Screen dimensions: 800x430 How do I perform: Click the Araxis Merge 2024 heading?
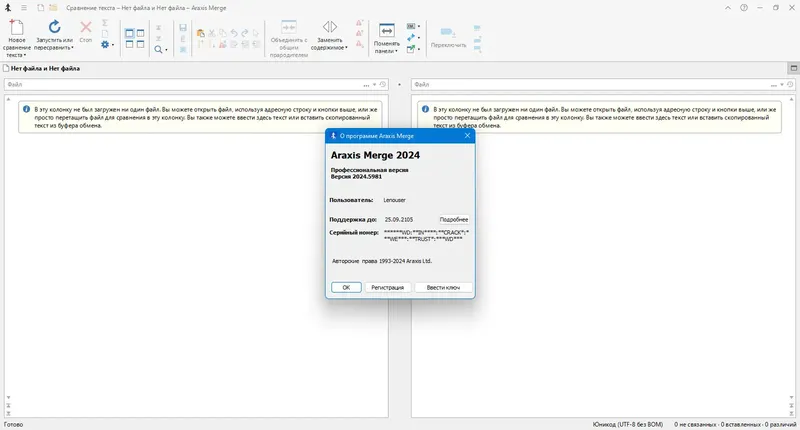click(x=375, y=155)
